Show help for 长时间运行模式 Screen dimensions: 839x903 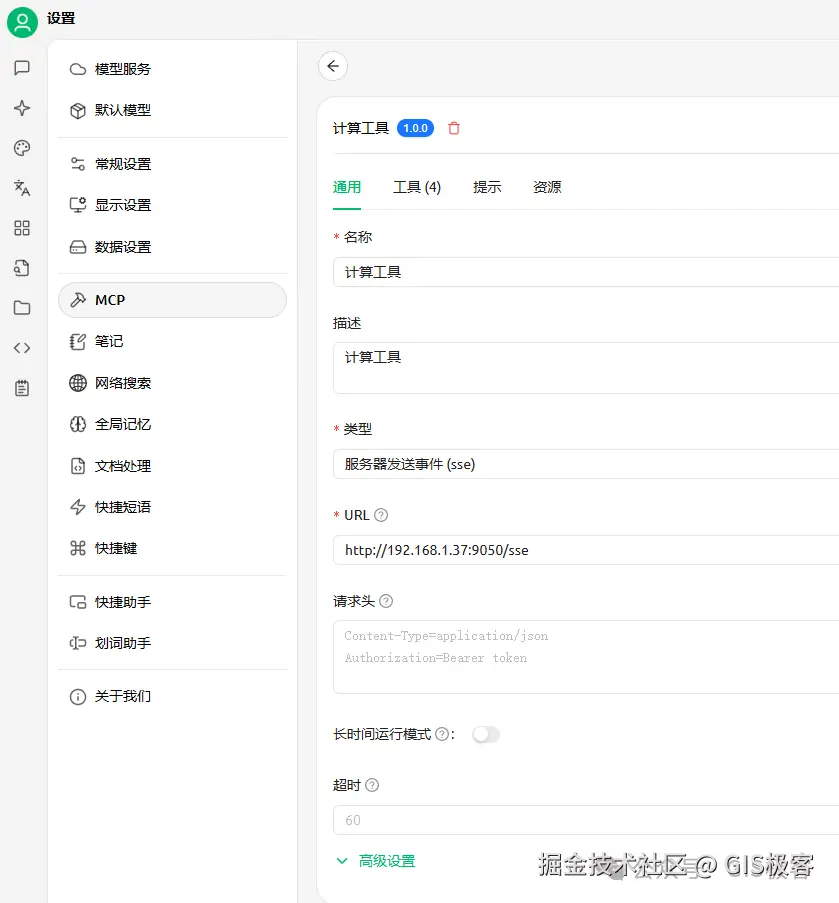pyautogui.click(x=442, y=734)
